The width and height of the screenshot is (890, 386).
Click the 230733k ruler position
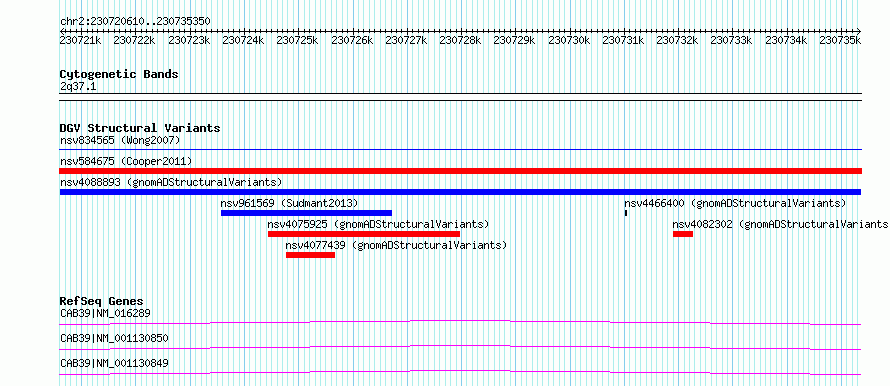(x=732, y=40)
